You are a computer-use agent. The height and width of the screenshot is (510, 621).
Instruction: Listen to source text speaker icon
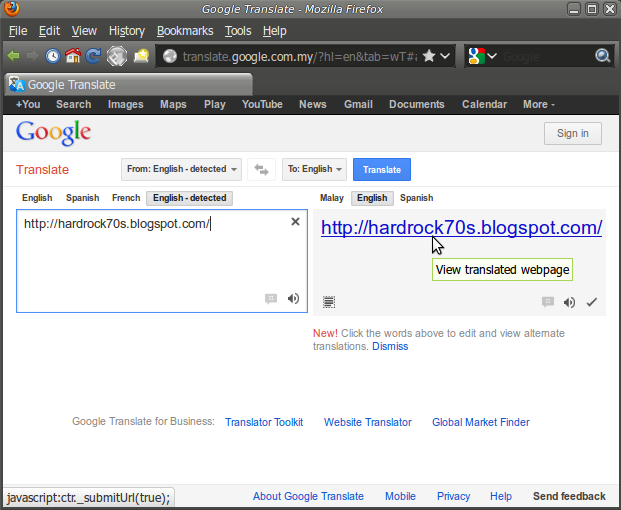point(293,299)
